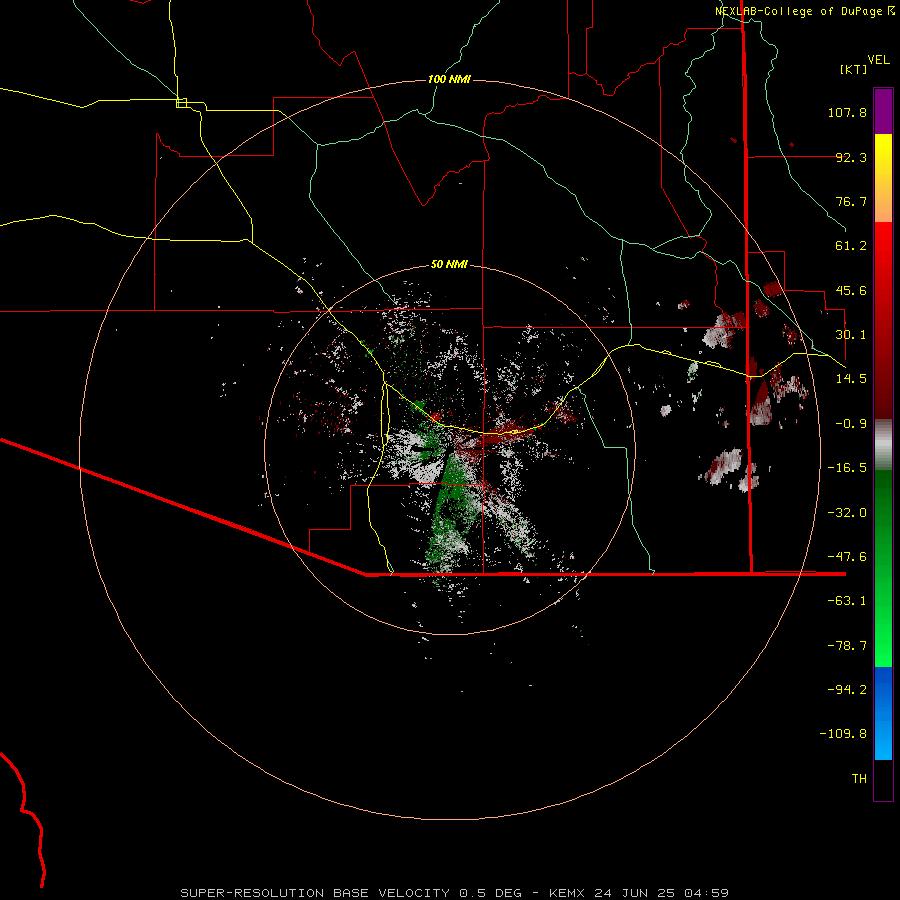This screenshot has height=900, width=900.
Task: Select the 61.2 velocity legend value
Action: 851,246
